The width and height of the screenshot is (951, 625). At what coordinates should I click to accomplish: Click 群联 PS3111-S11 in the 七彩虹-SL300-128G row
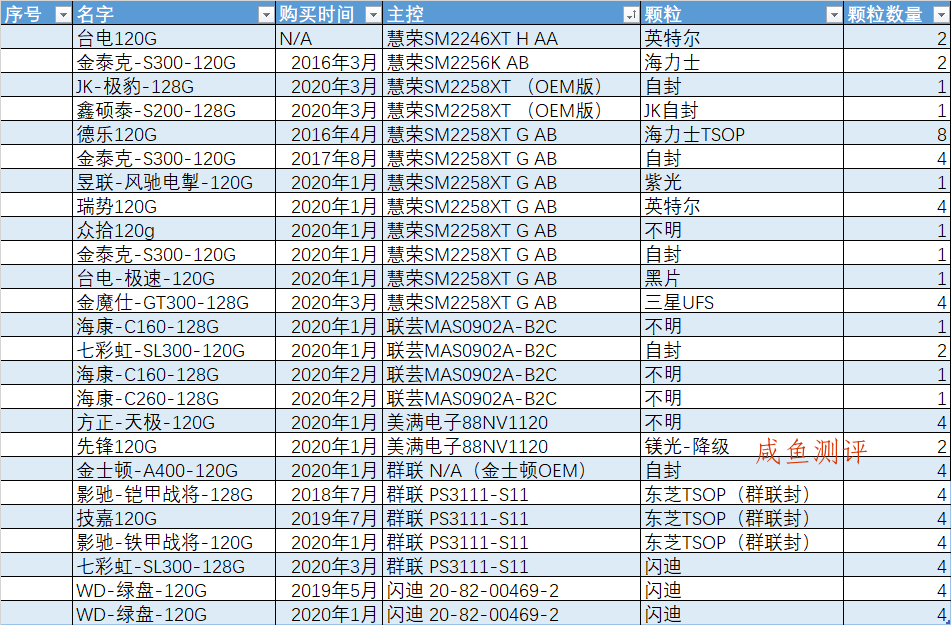[x=511, y=566]
